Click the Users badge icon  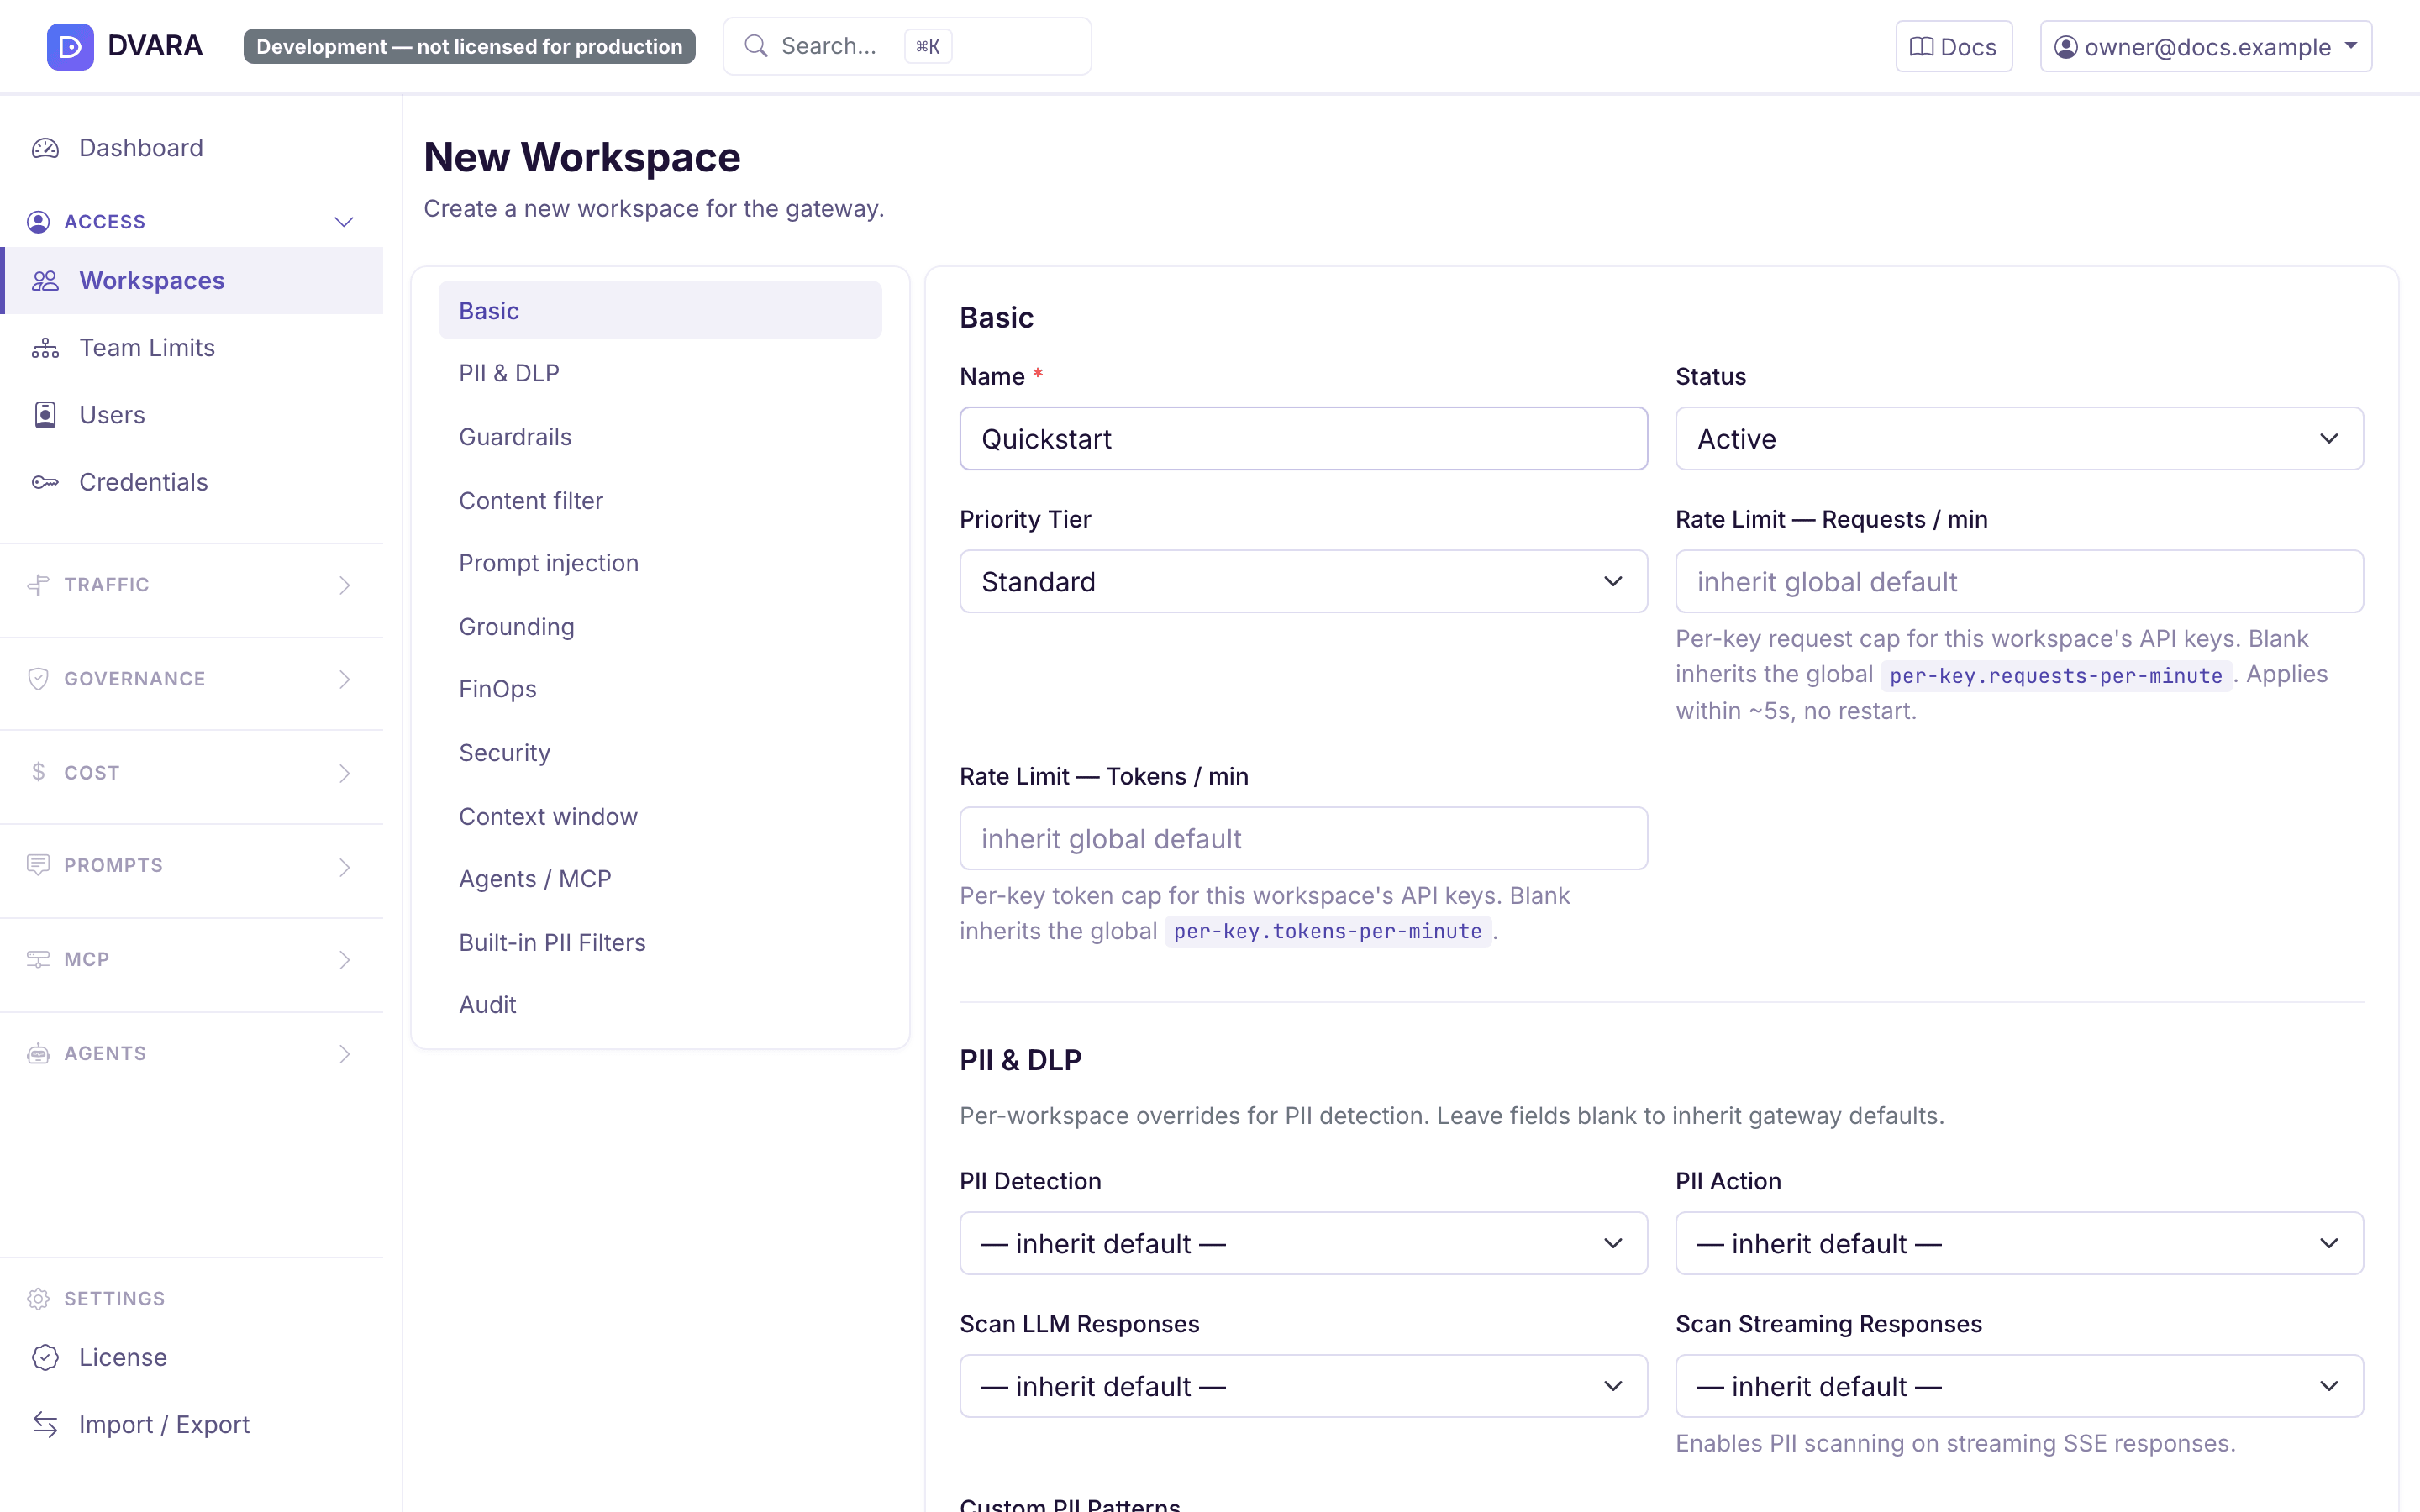45,415
